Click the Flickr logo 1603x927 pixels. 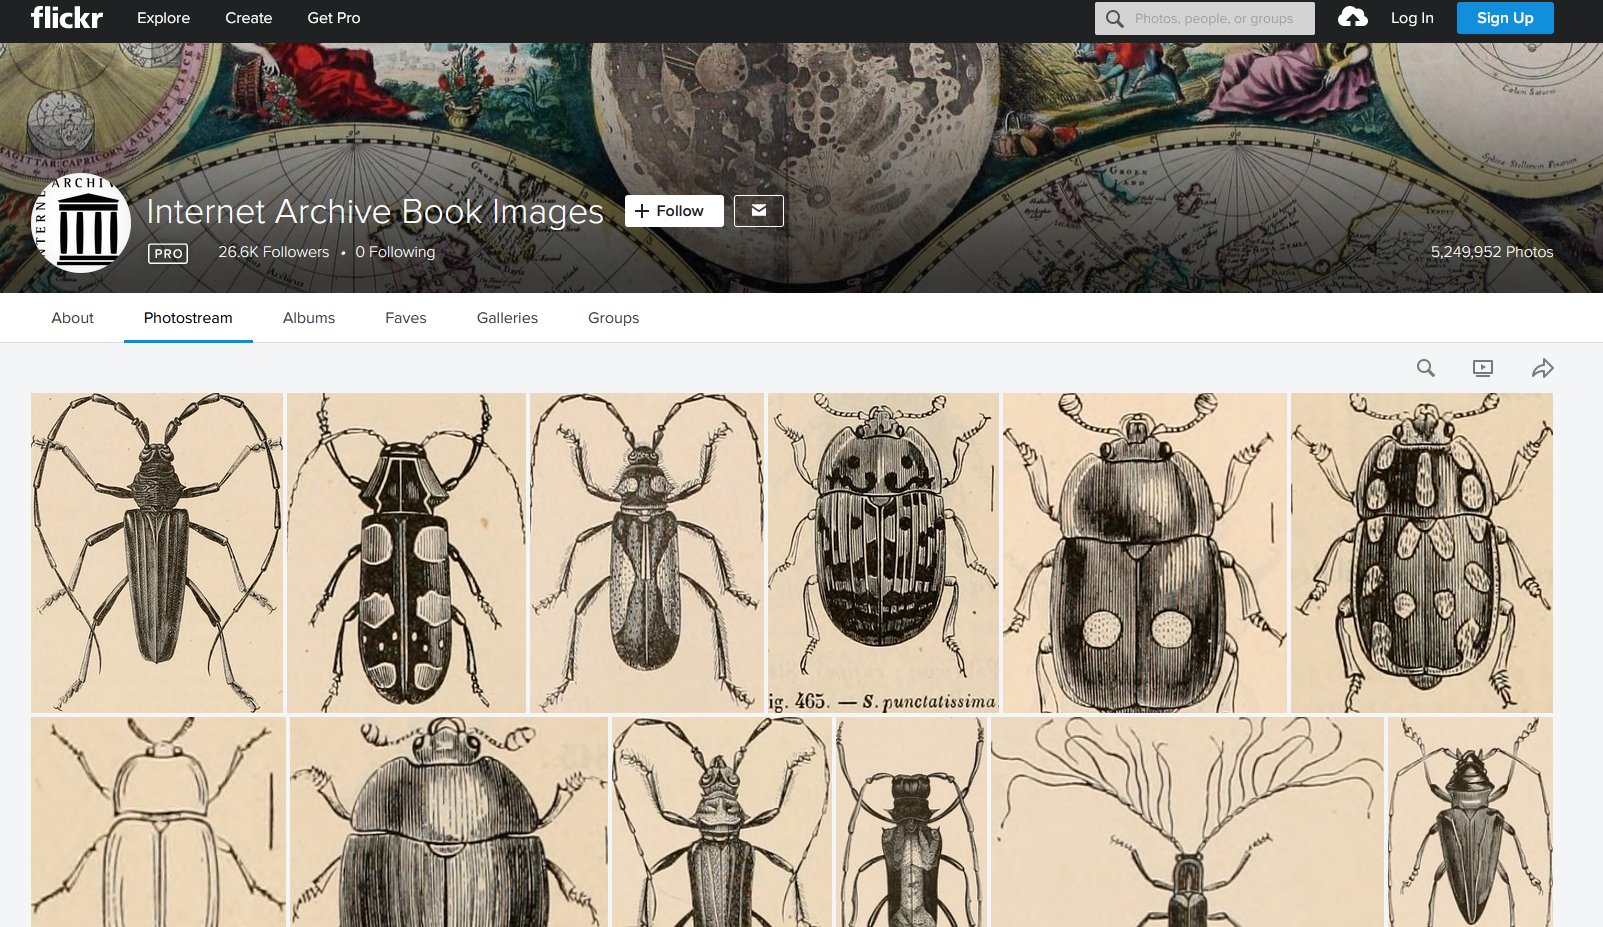tap(66, 18)
